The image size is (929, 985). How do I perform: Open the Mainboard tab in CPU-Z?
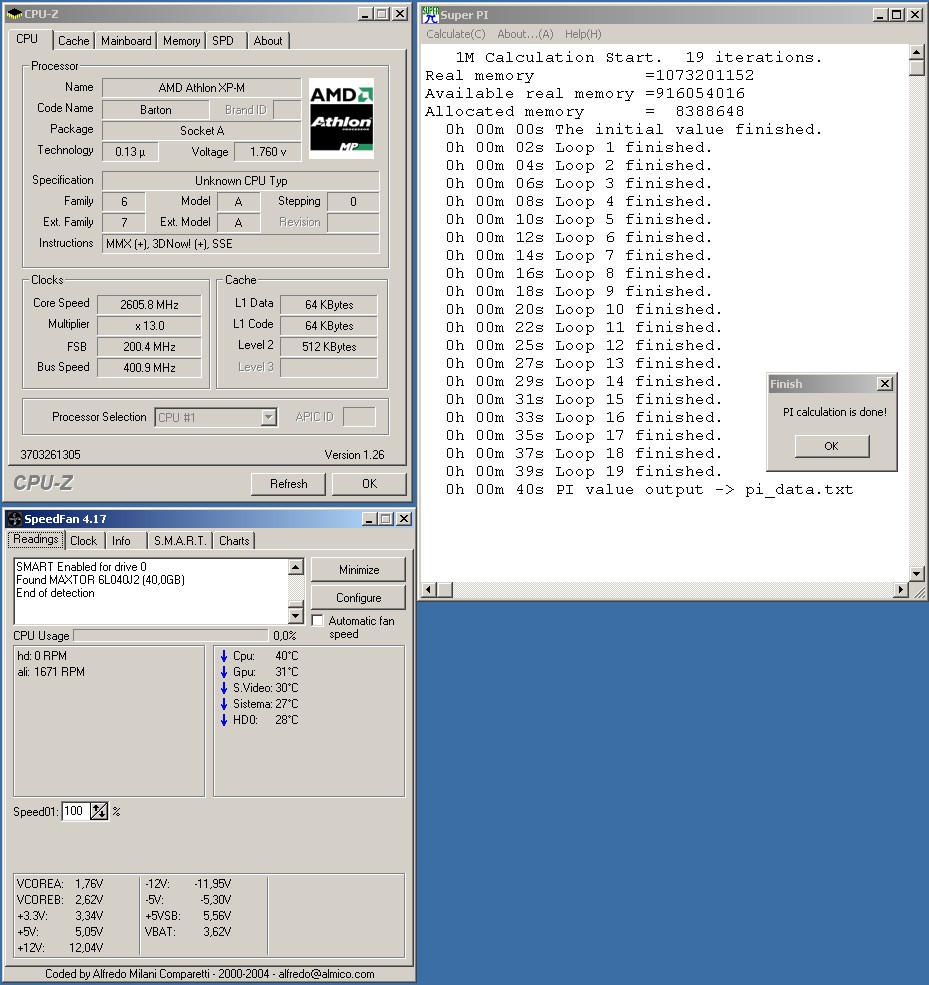(x=126, y=41)
